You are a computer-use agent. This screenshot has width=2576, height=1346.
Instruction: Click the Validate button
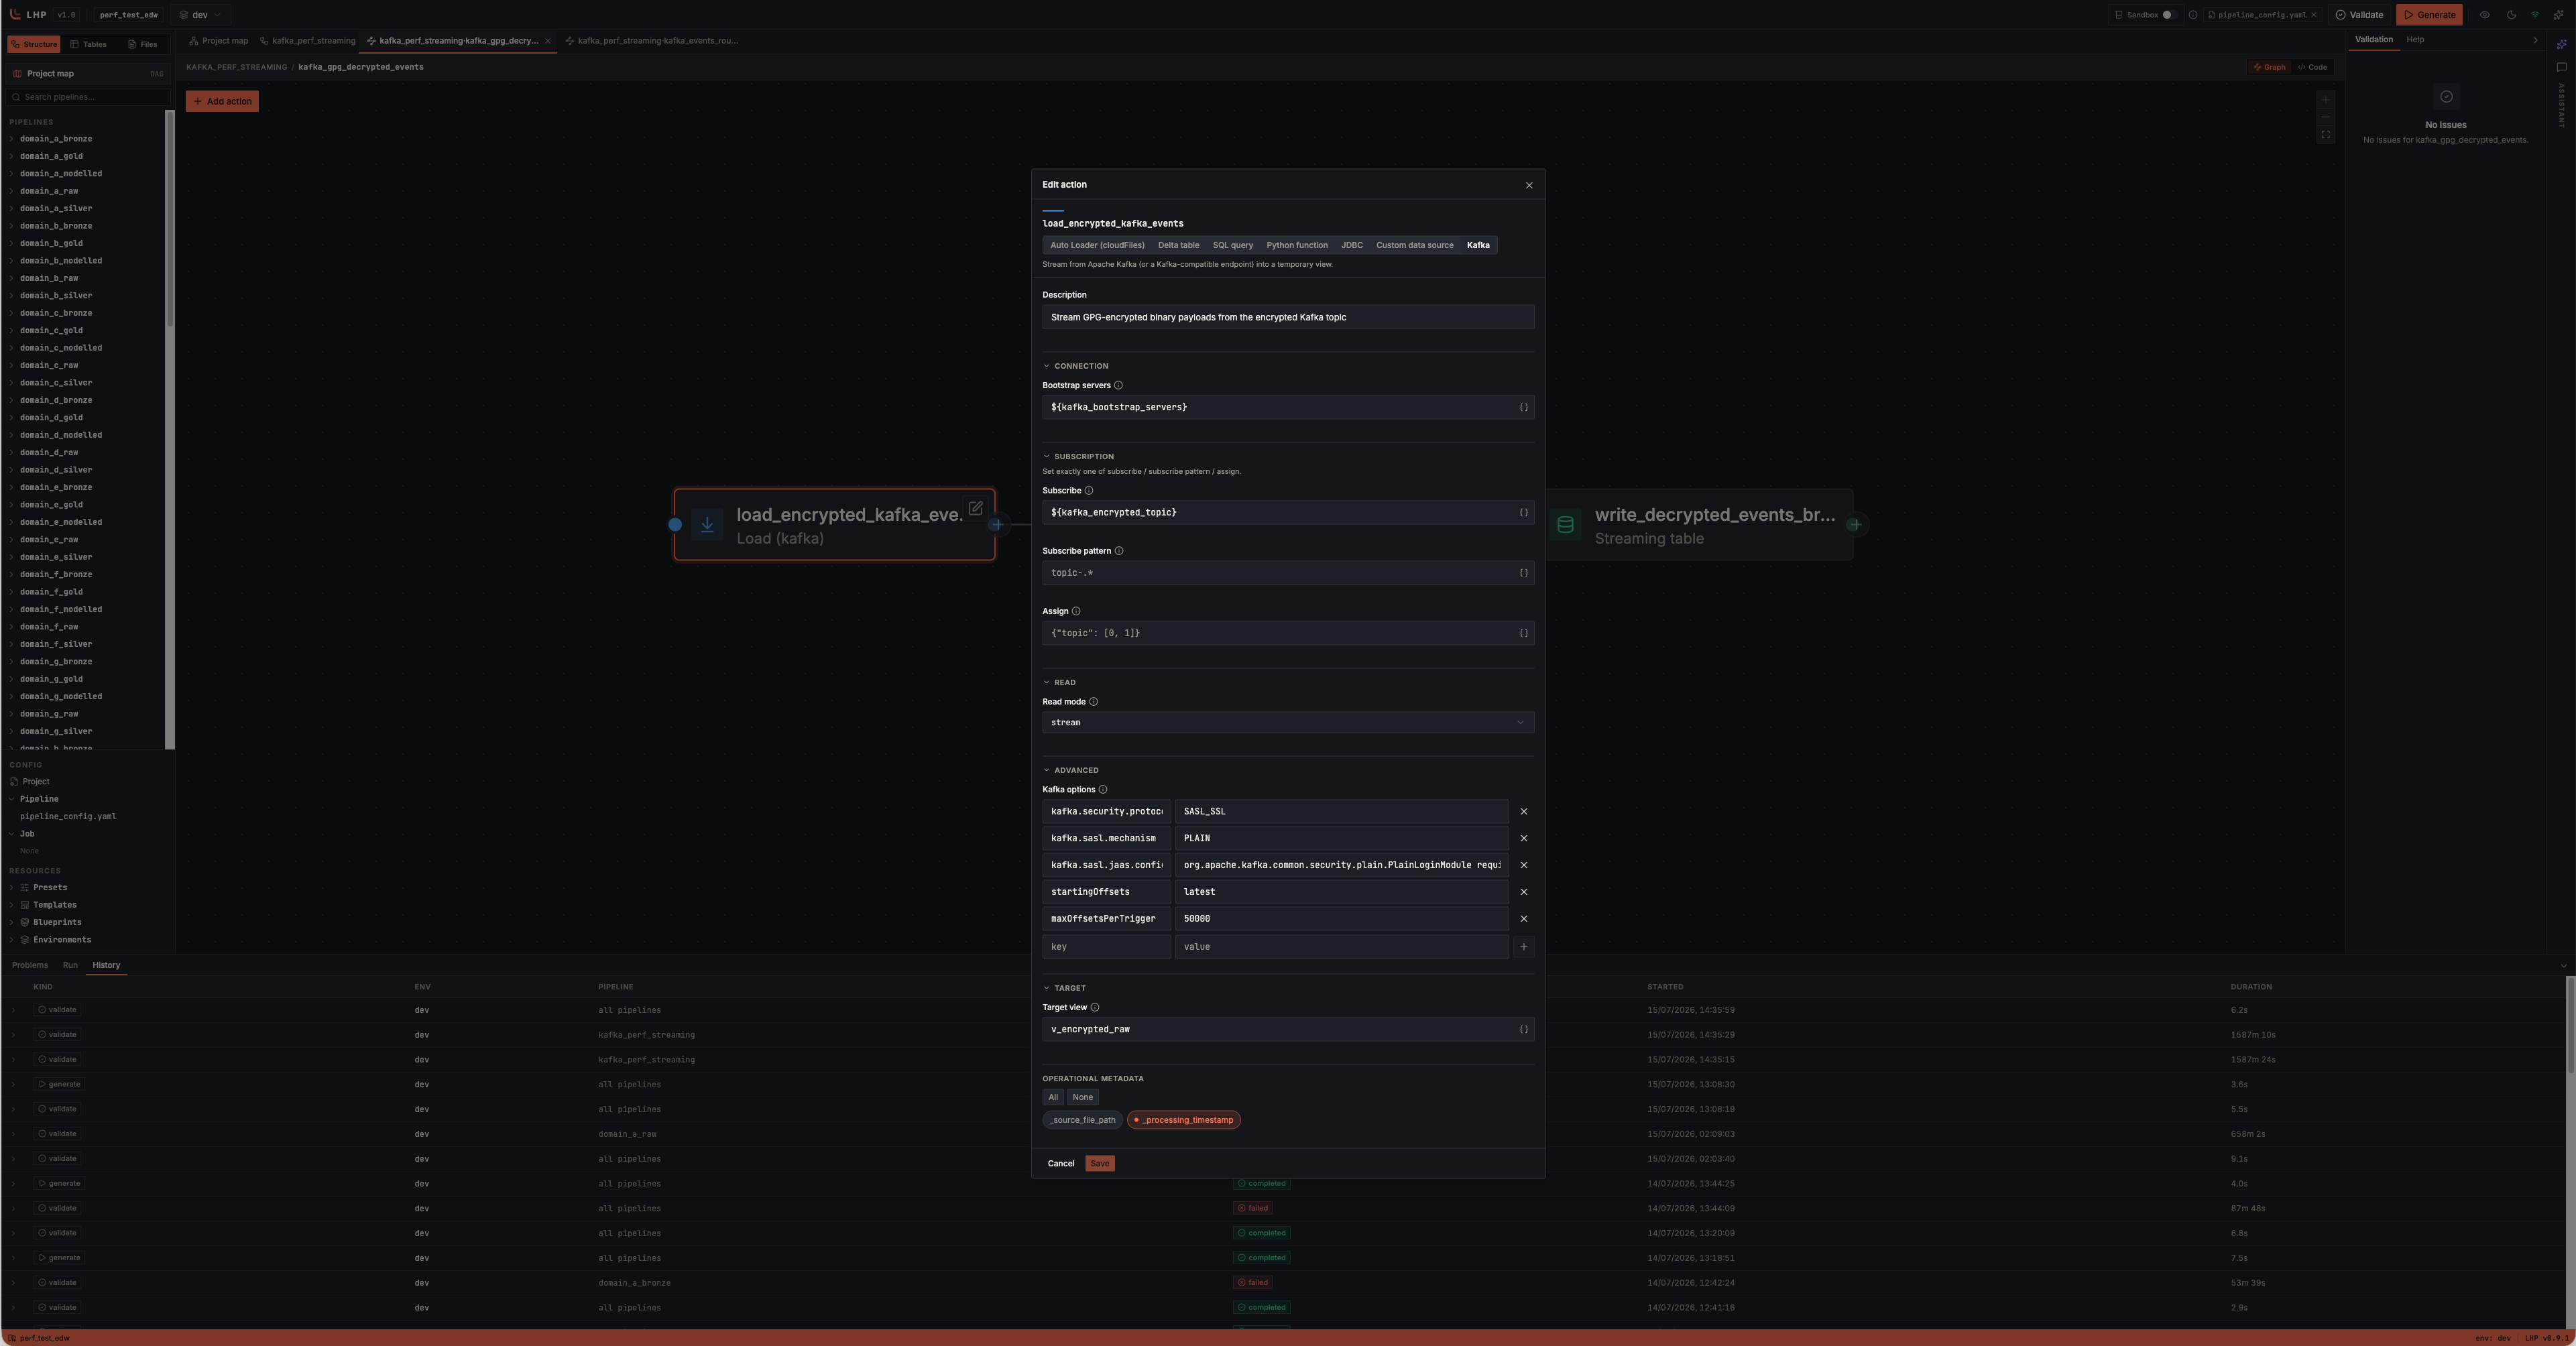[2359, 15]
